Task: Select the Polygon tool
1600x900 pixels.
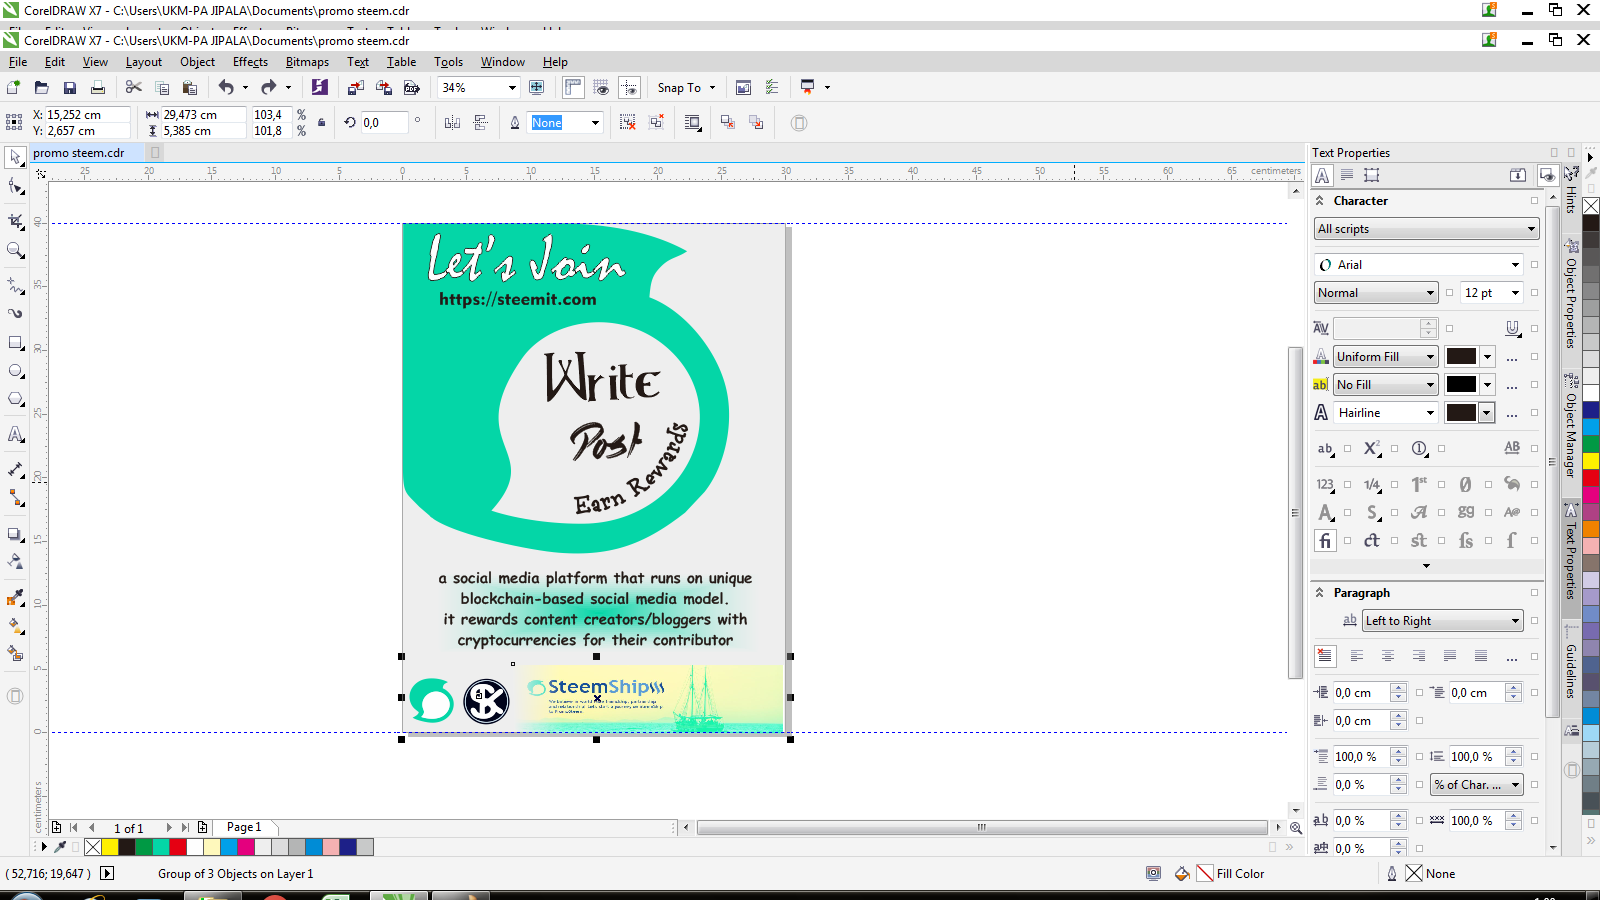Action: coord(16,399)
